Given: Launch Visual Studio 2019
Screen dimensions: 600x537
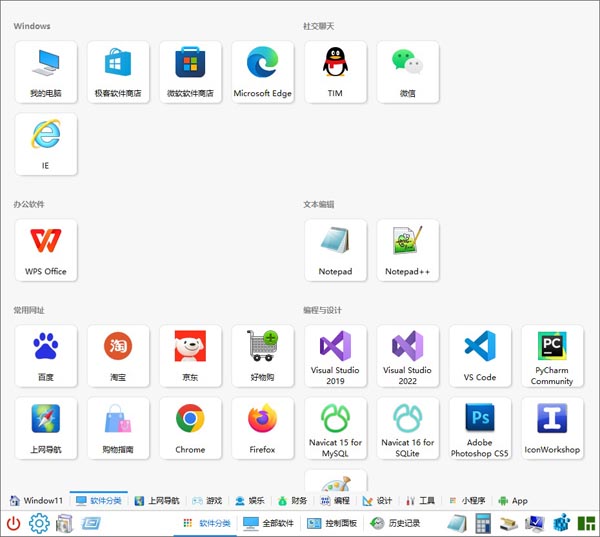Looking at the screenshot, I should (x=336, y=356).
